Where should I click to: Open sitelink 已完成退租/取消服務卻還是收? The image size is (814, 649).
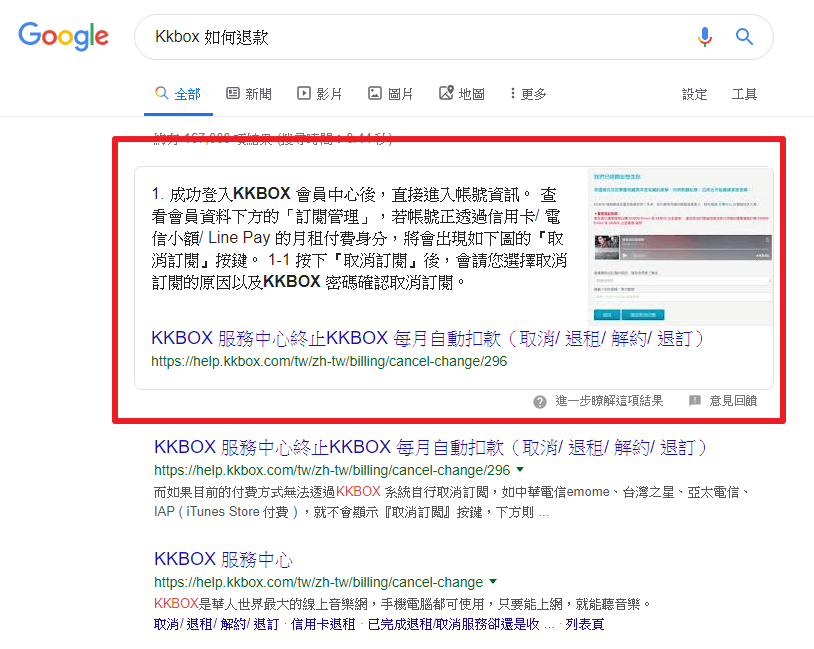coord(454,624)
